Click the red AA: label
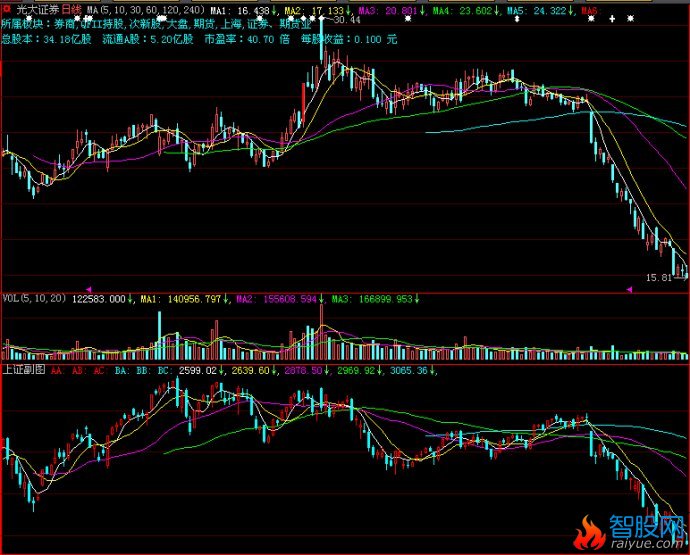Image resolution: width=690 pixels, height=555 pixels. pyautogui.click(x=56, y=371)
